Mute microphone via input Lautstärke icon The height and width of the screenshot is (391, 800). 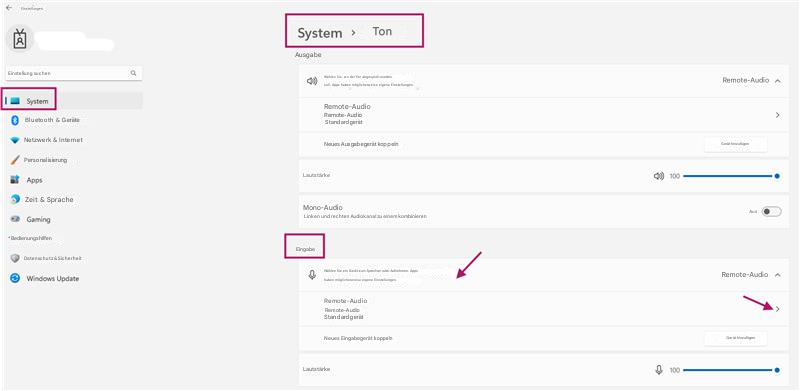(659, 370)
